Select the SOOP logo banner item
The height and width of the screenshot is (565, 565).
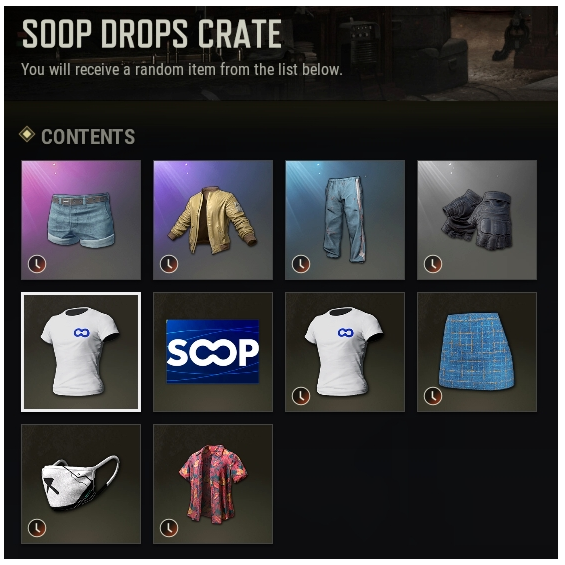[213, 352]
